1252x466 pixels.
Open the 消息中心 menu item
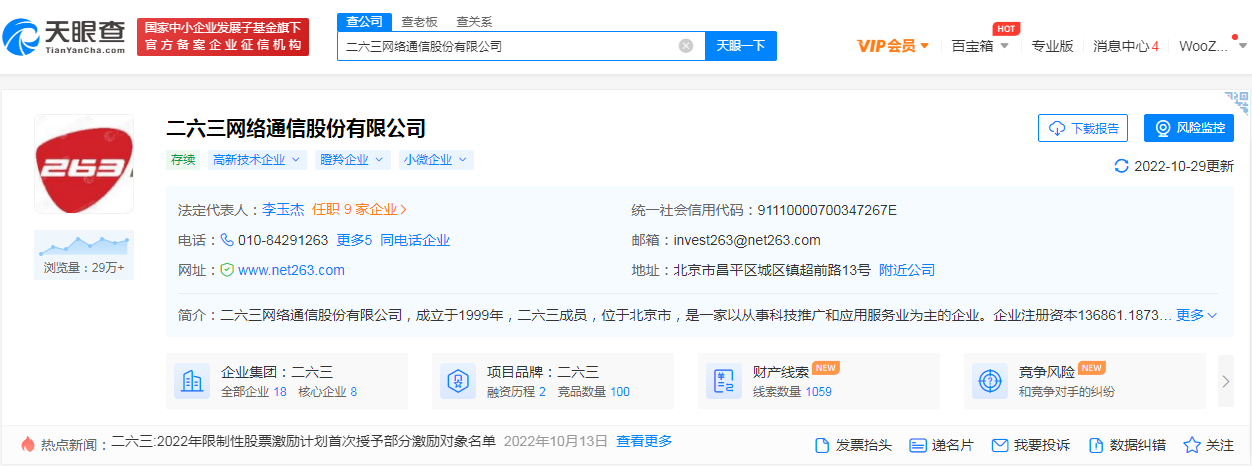coord(1126,46)
